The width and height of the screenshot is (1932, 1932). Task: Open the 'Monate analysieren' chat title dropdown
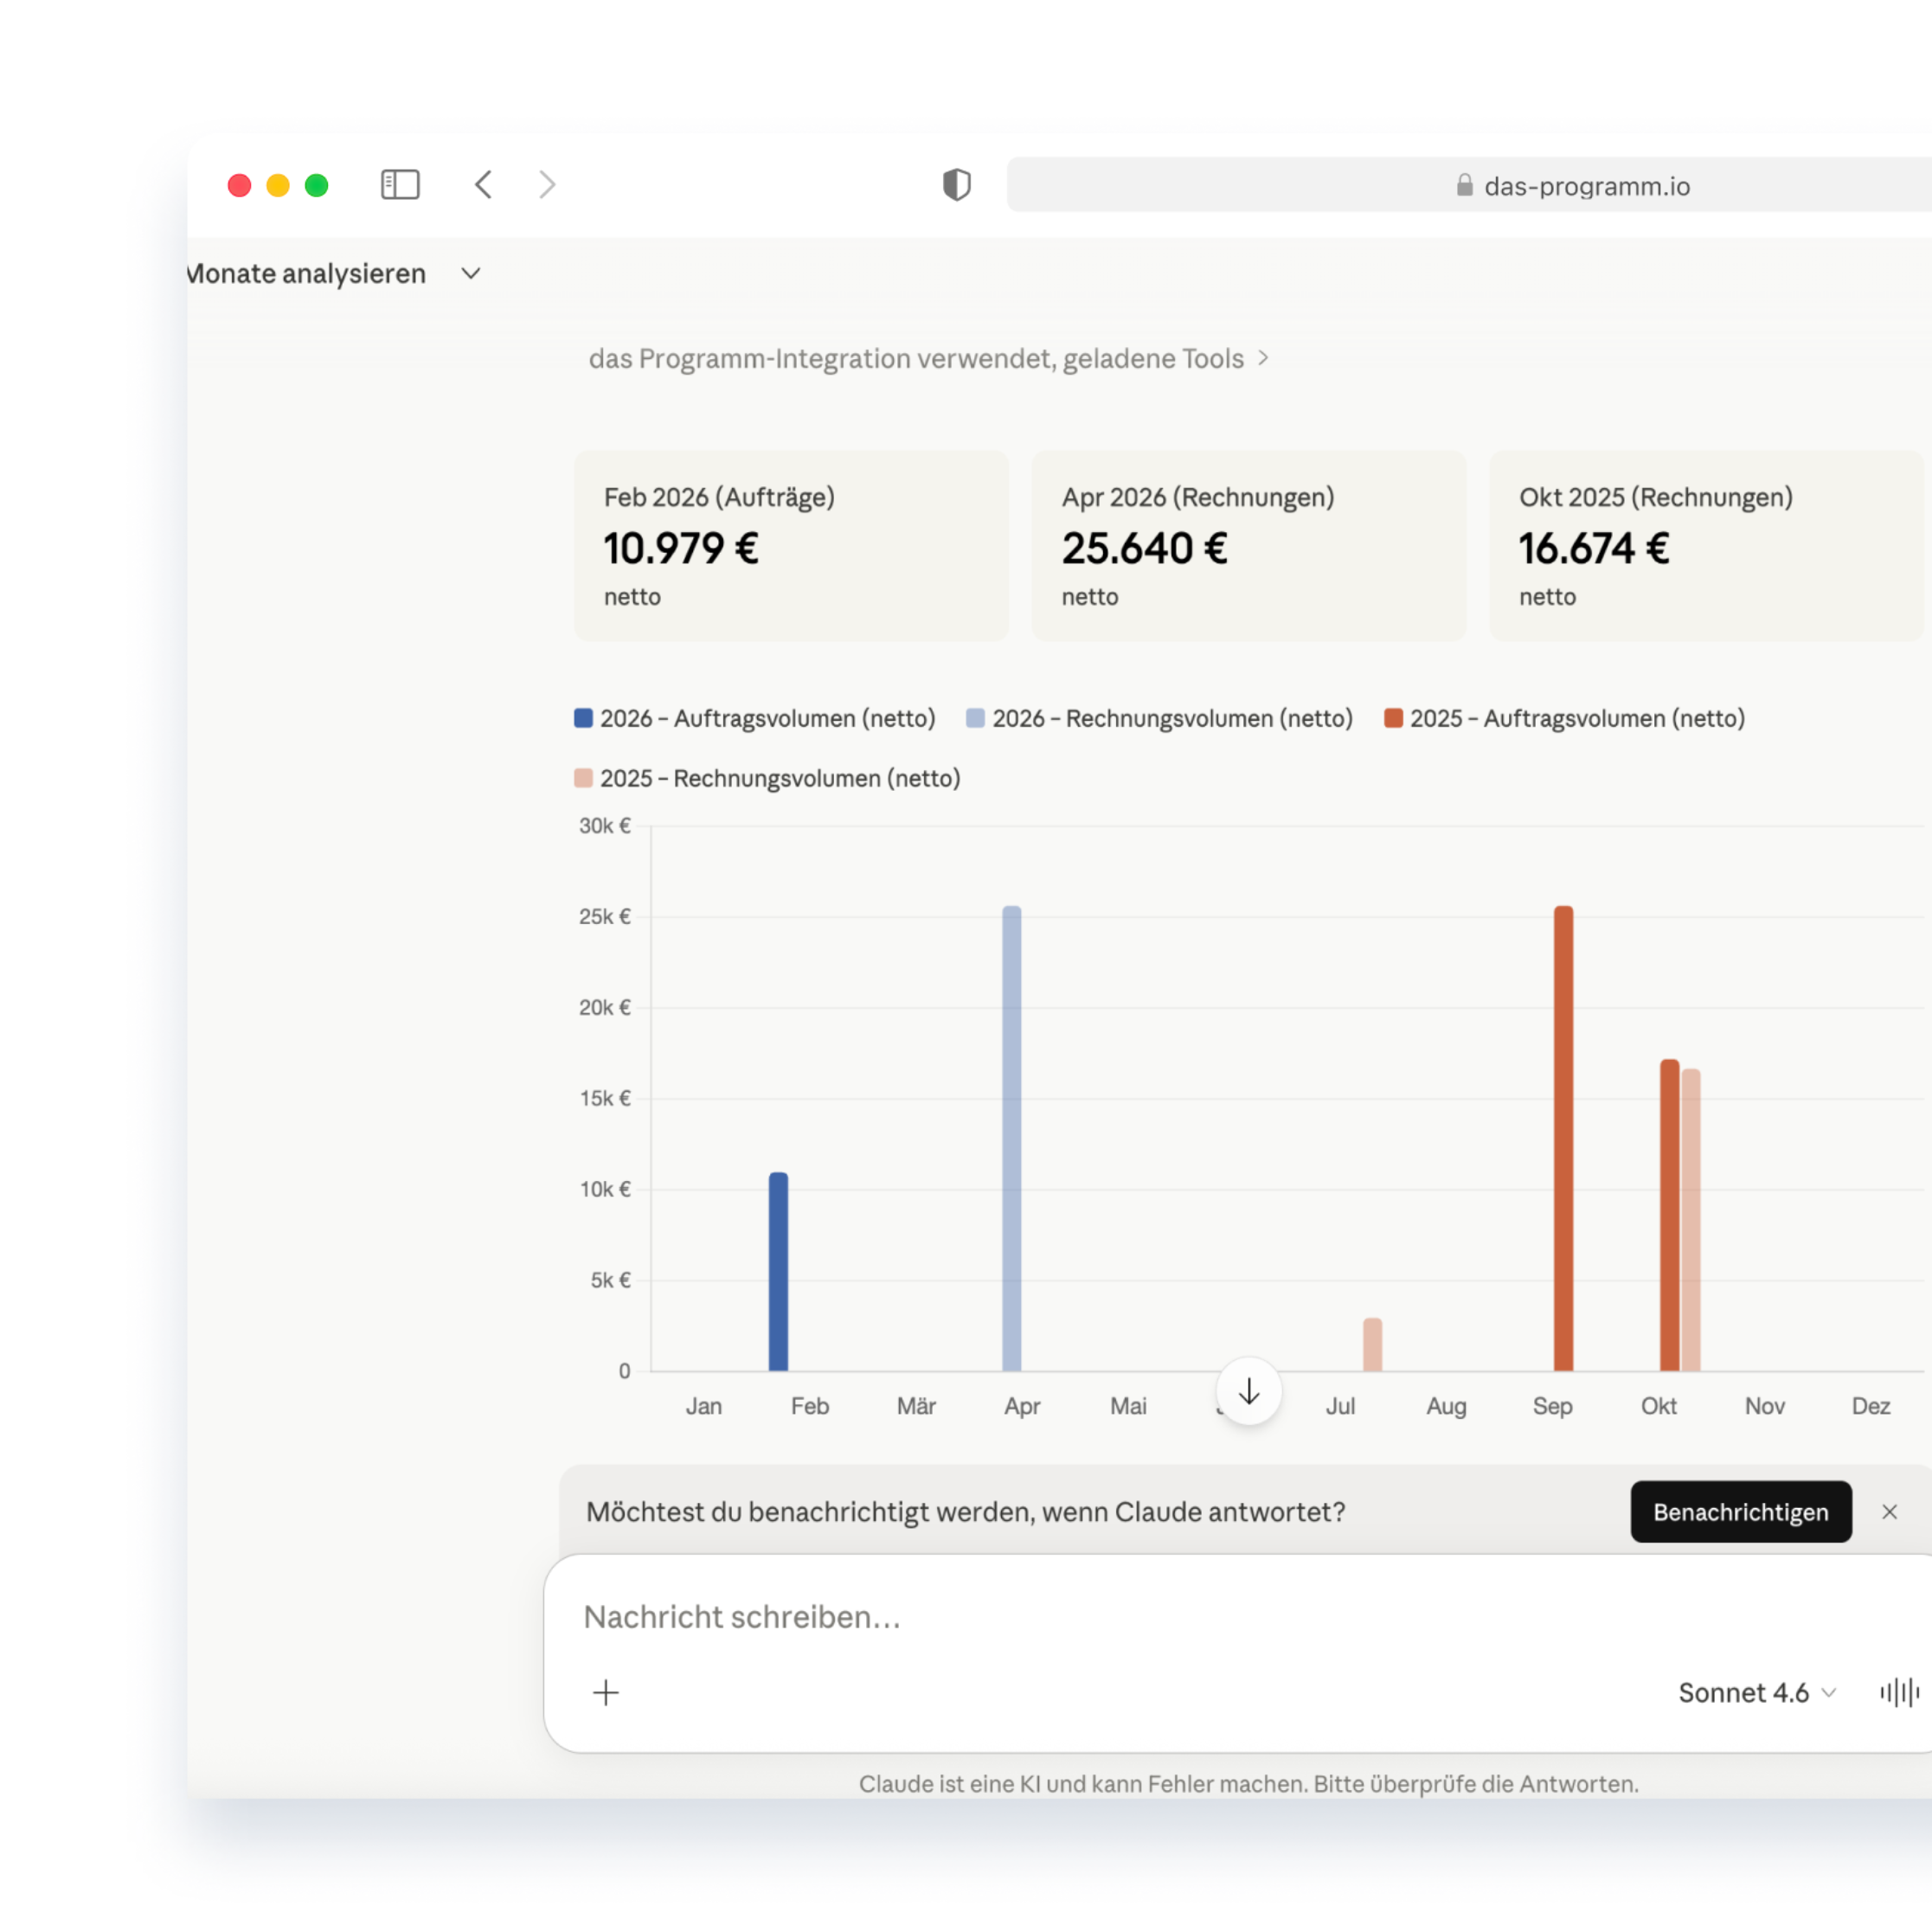471,274
